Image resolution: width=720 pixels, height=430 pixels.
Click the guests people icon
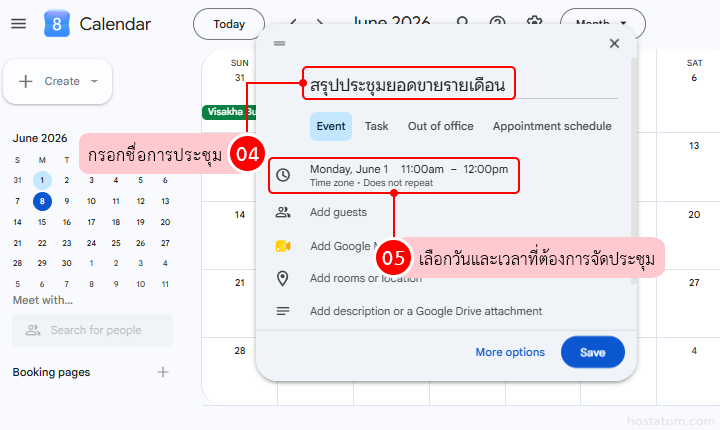click(283, 212)
